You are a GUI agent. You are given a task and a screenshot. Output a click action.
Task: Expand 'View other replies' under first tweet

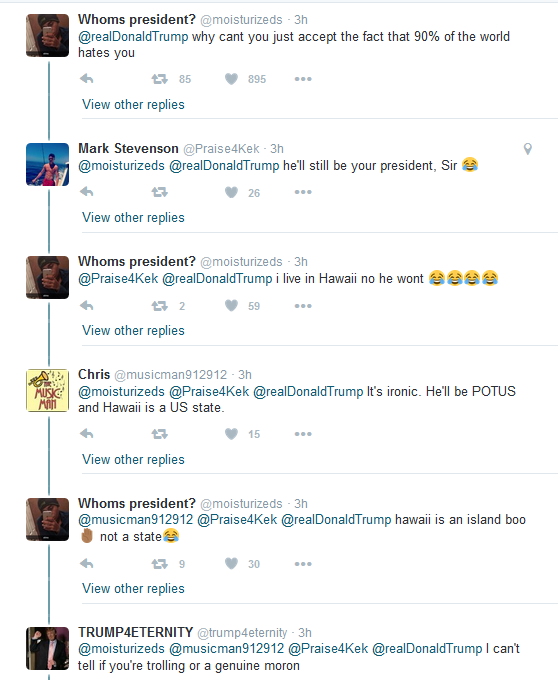(x=133, y=105)
